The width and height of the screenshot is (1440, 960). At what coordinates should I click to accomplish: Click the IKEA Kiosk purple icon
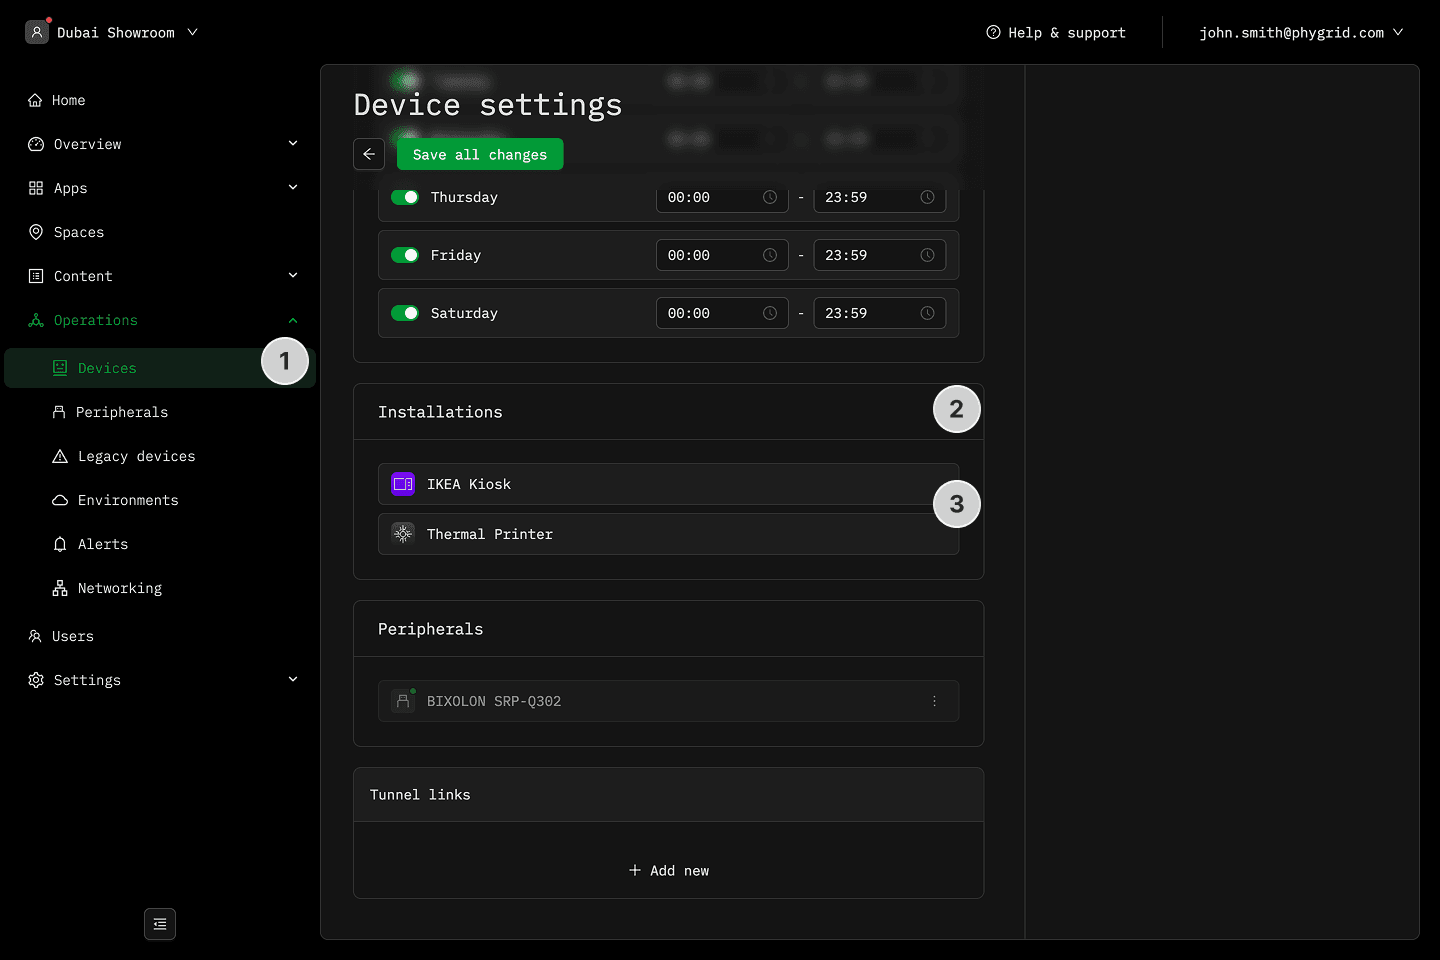(403, 484)
